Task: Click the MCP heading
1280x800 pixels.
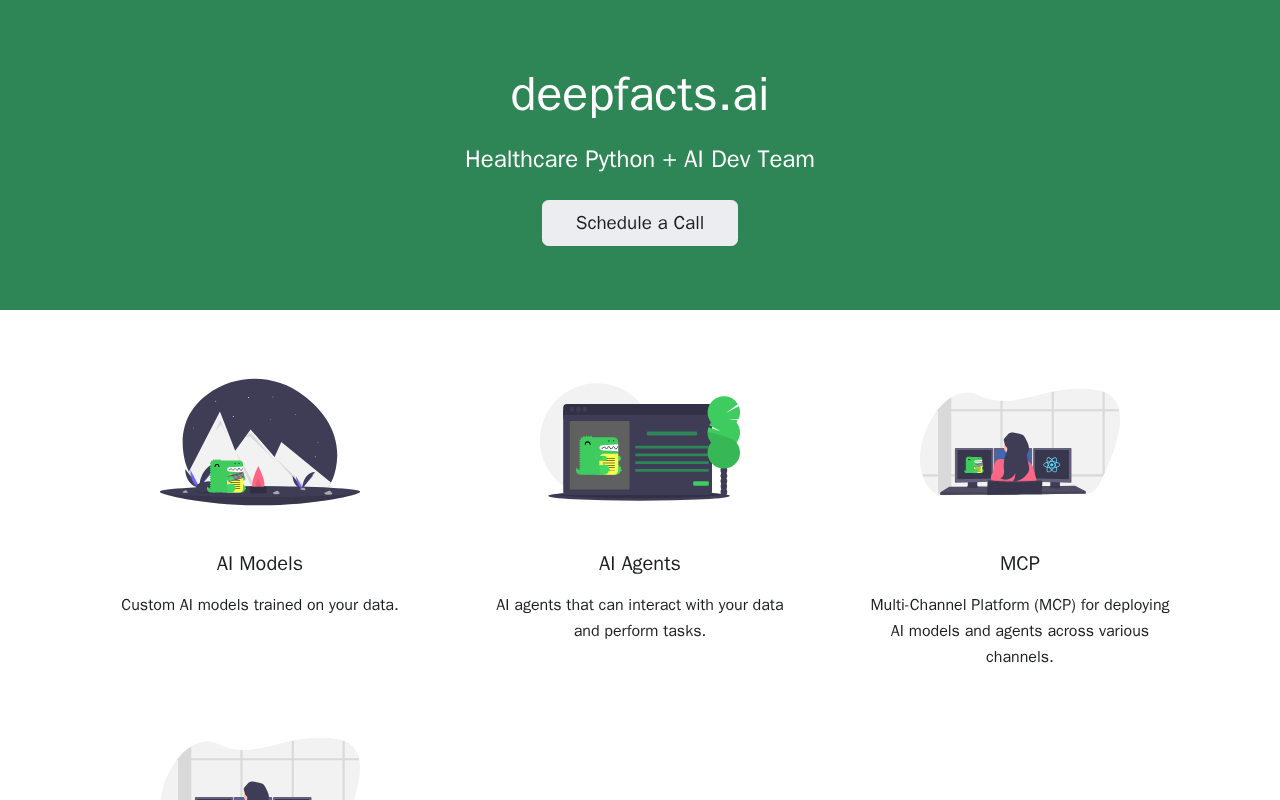Action: point(1020,563)
